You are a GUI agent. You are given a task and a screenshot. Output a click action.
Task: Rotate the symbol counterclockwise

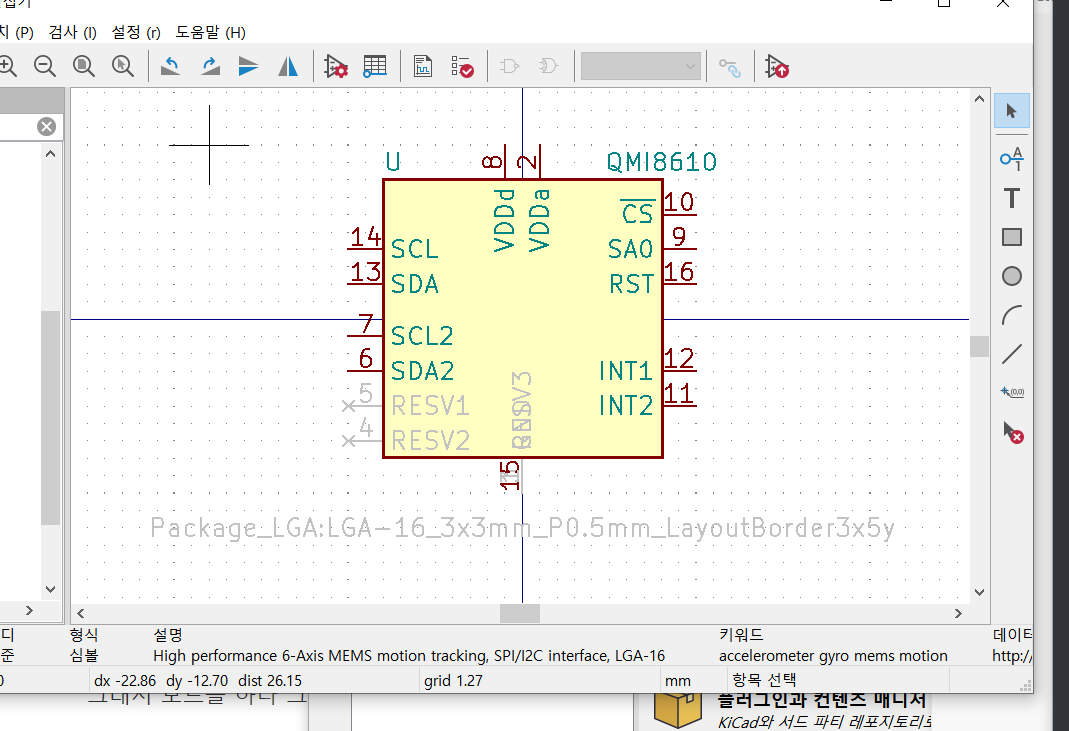pyautogui.click(x=170, y=66)
